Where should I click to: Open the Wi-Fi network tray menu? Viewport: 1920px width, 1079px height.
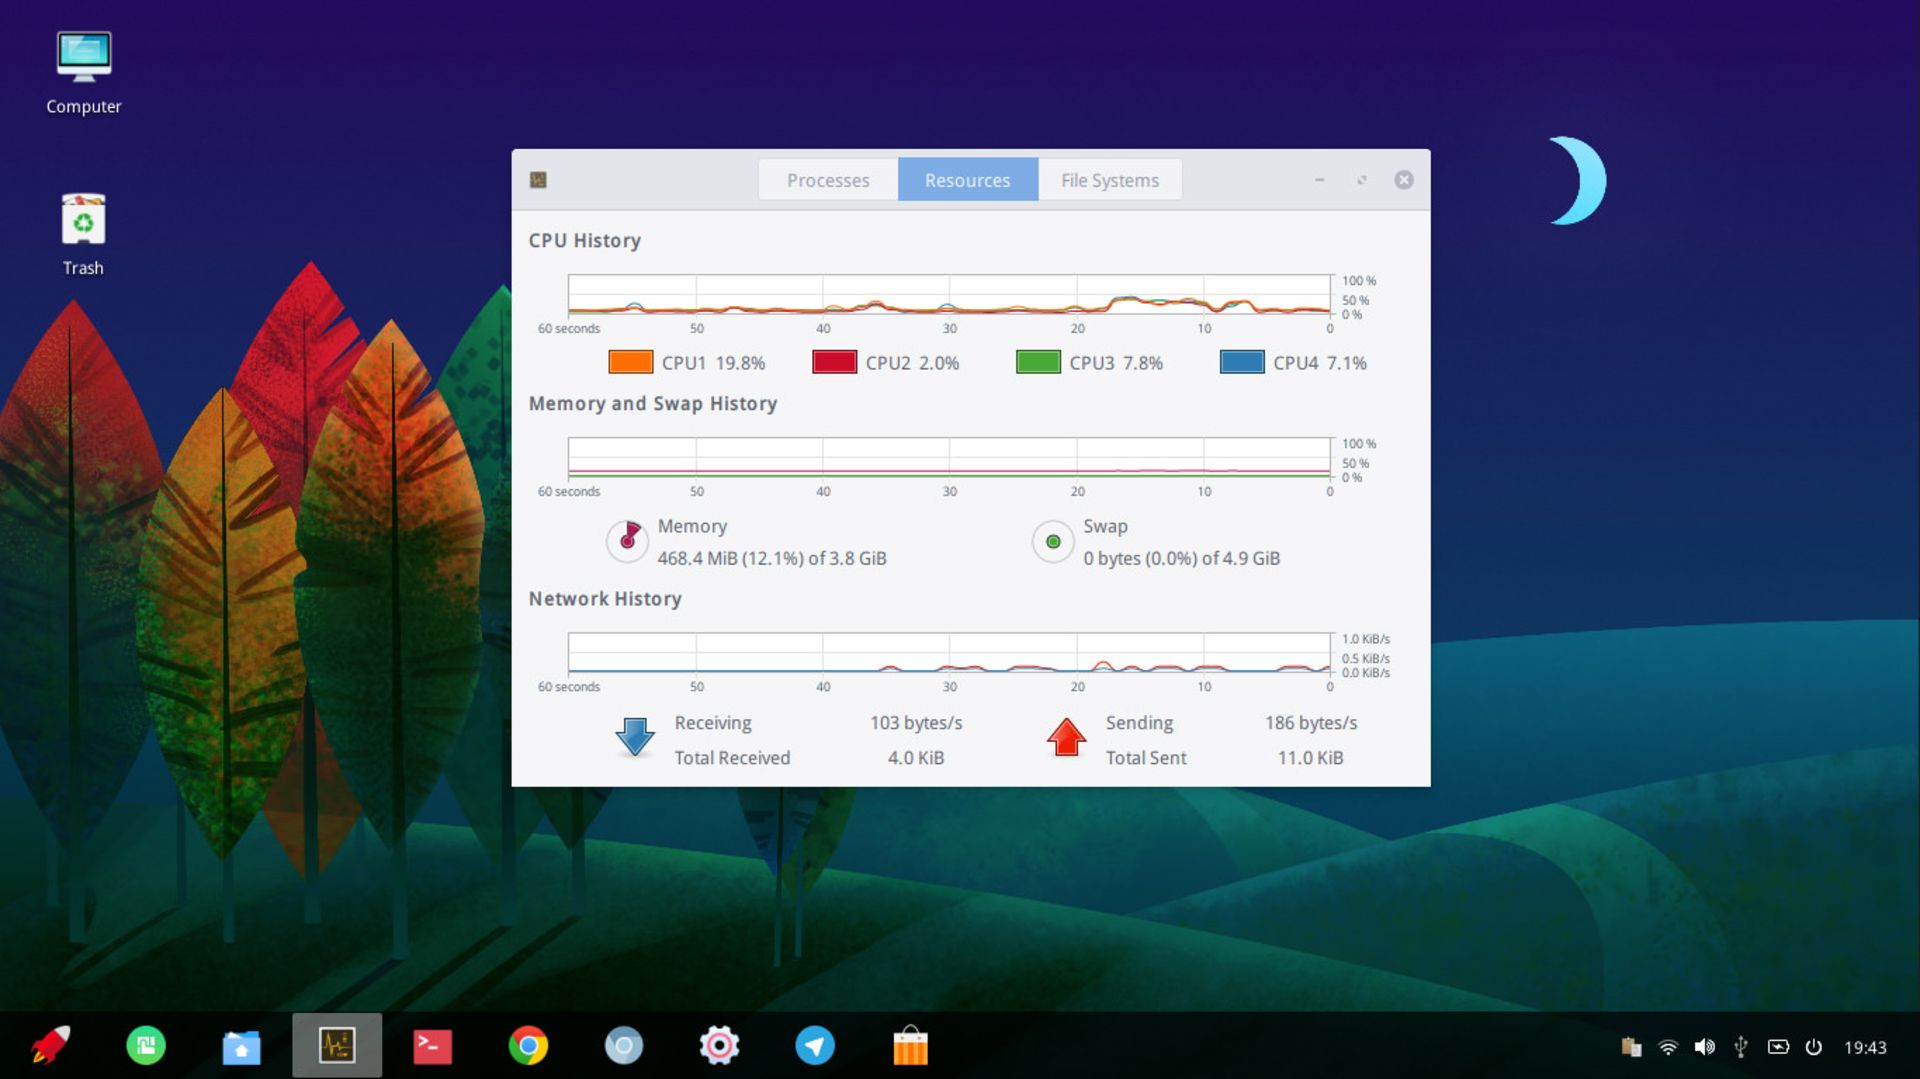point(1667,1047)
